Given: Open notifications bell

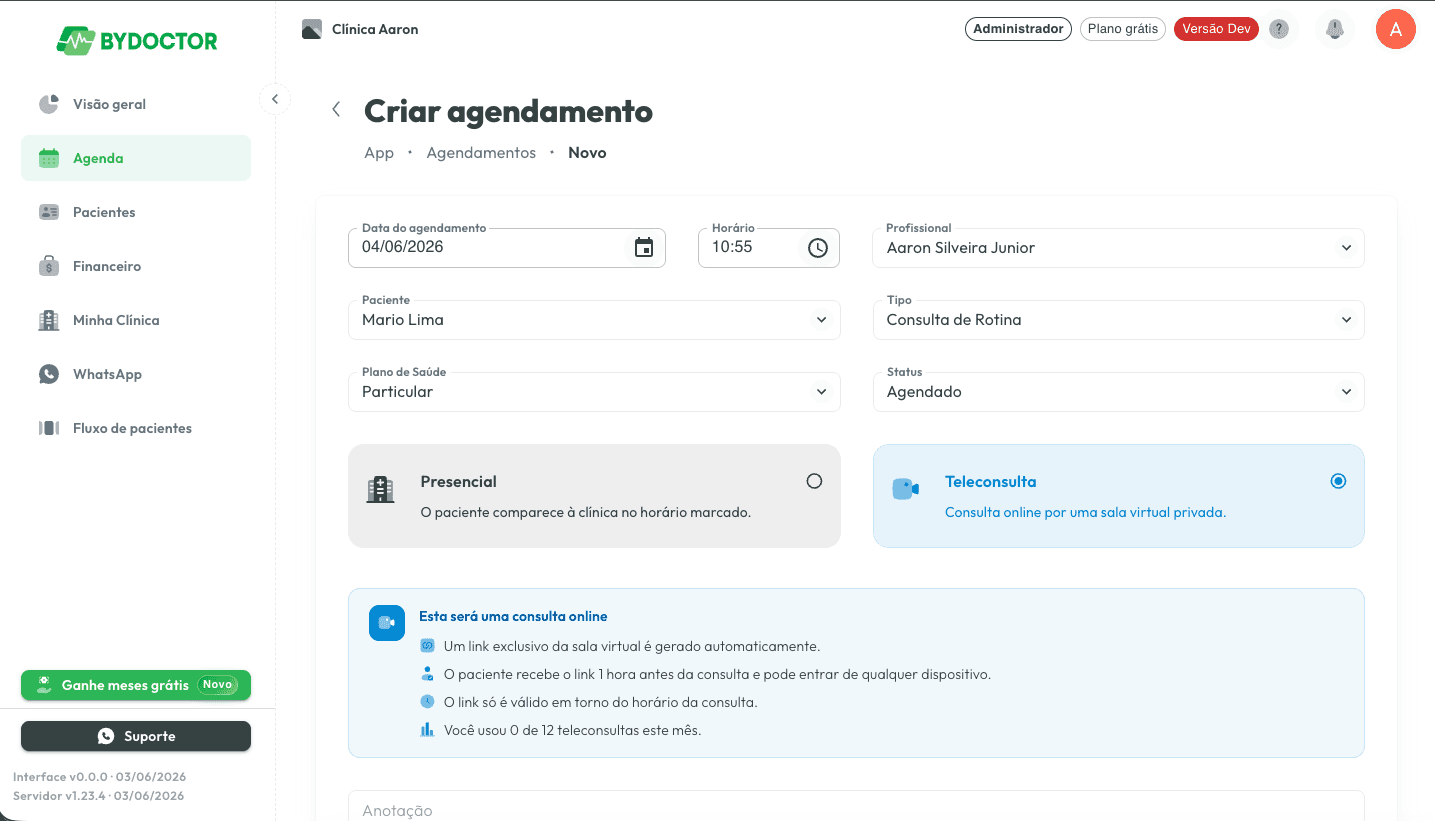Looking at the screenshot, I should coord(1335,29).
